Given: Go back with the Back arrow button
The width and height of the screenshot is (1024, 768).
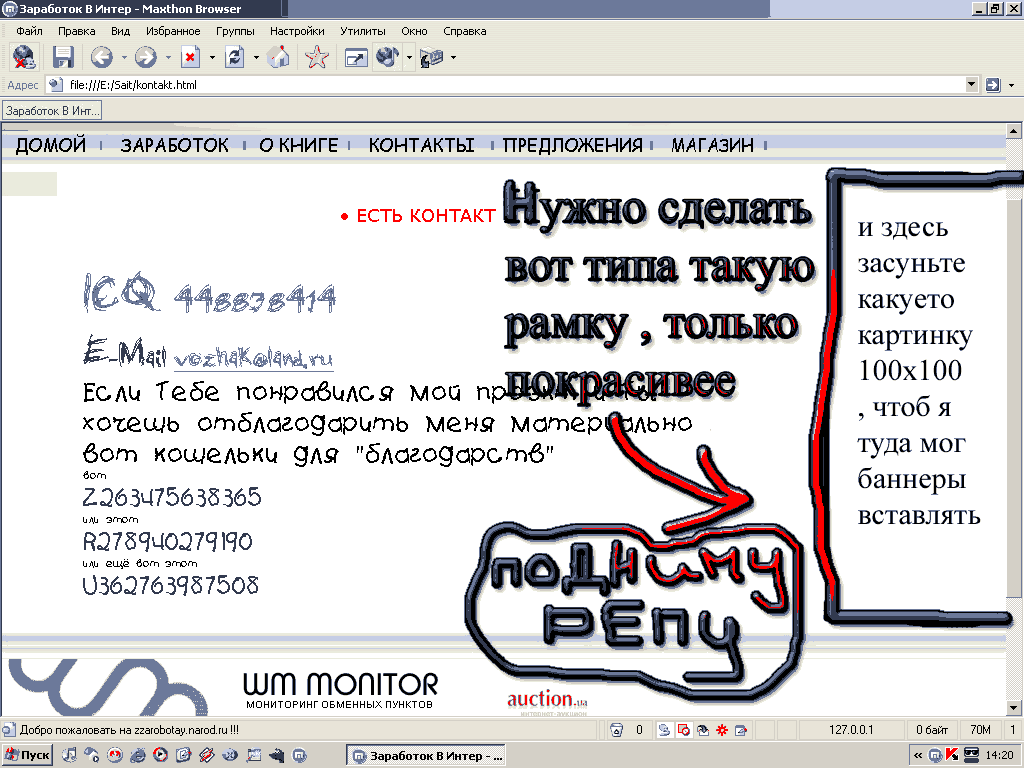Looking at the screenshot, I should 100,57.
